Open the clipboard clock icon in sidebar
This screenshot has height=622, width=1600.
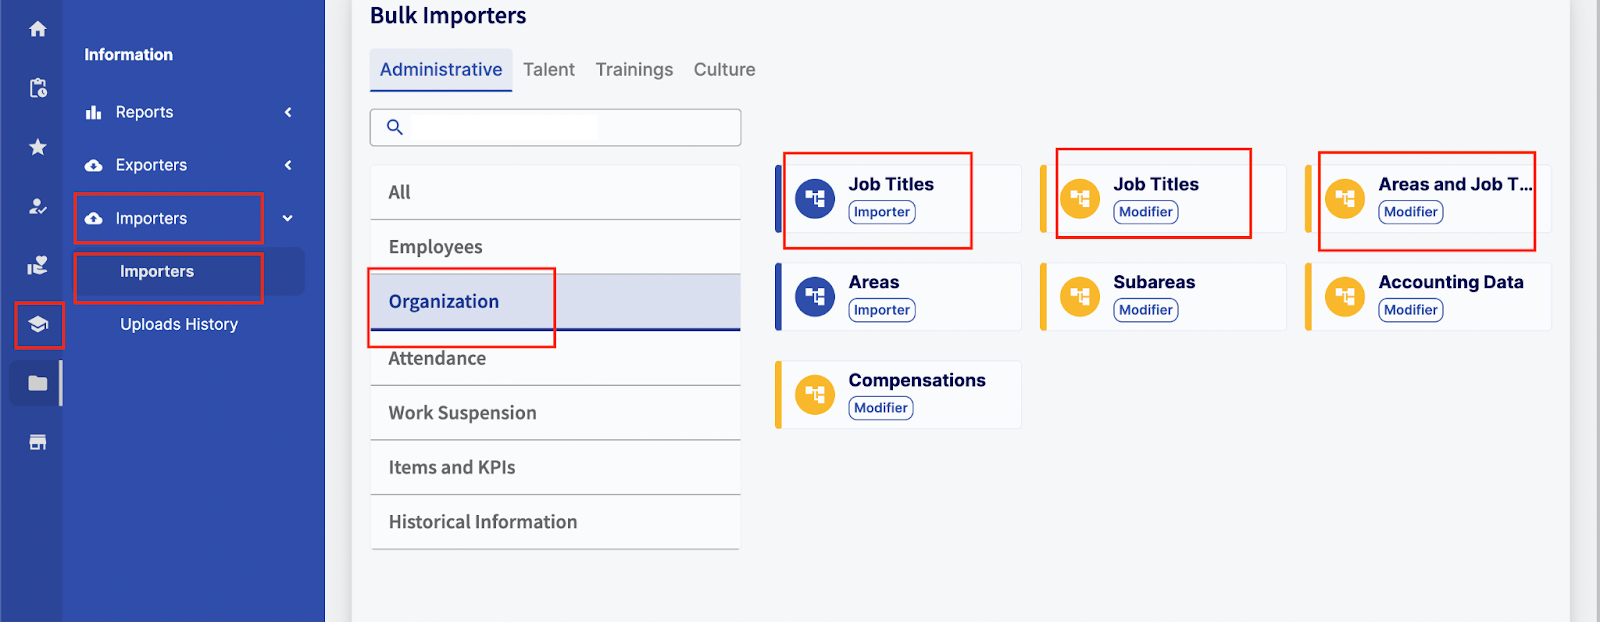tap(38, 88)
